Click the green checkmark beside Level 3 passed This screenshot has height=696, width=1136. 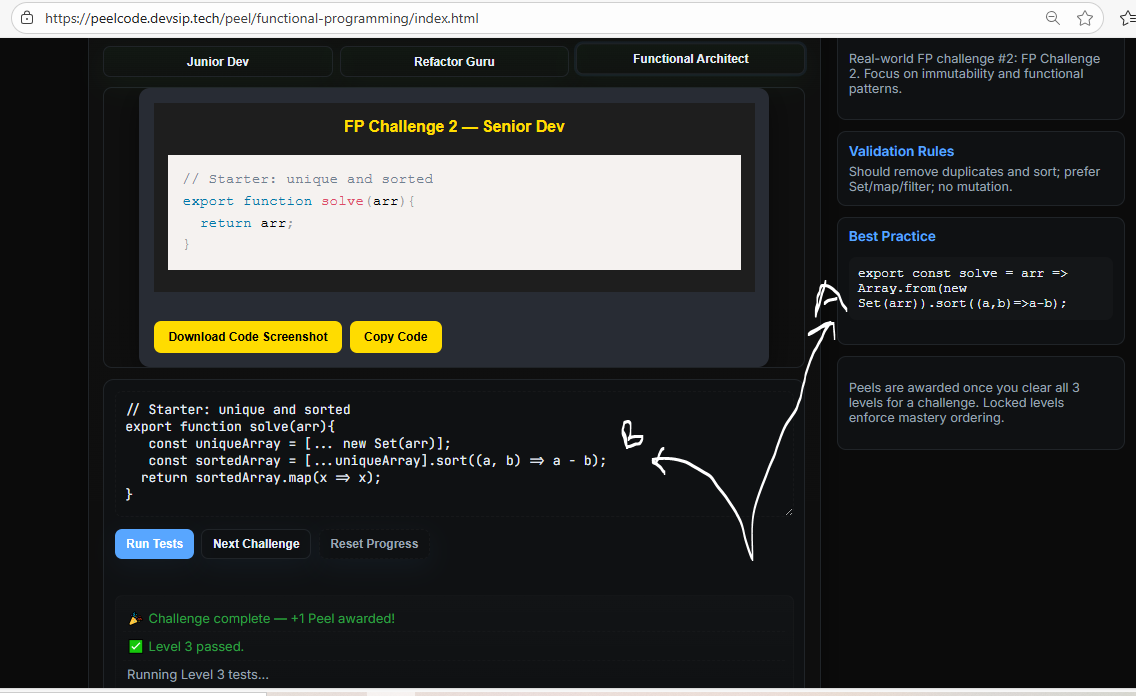pos(135,646)
